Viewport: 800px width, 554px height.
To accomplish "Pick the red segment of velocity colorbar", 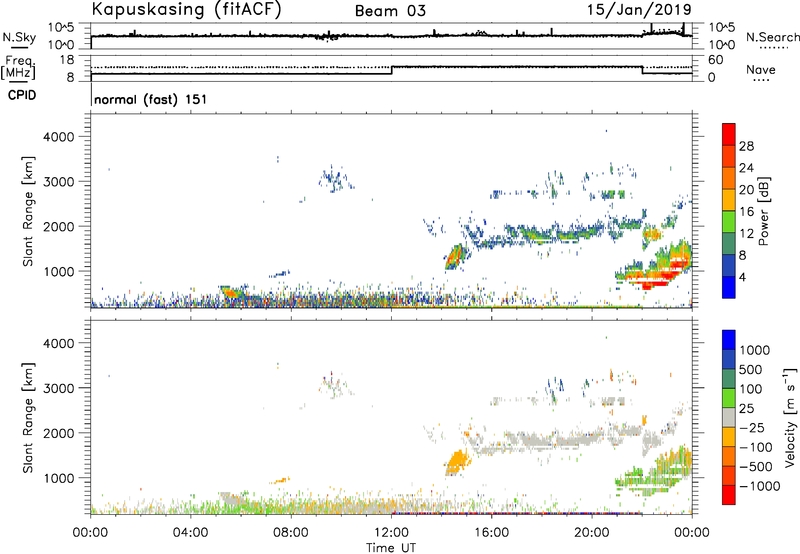I will (x=729, y=495).
